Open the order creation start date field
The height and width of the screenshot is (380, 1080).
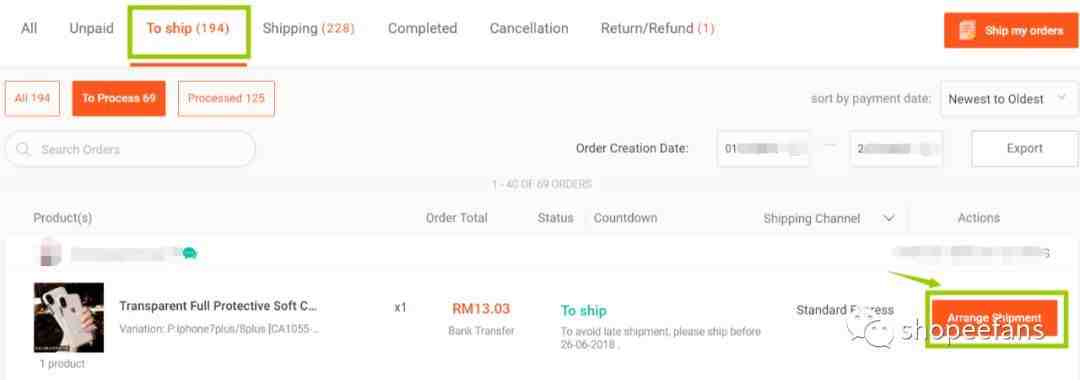coord(763,149)
